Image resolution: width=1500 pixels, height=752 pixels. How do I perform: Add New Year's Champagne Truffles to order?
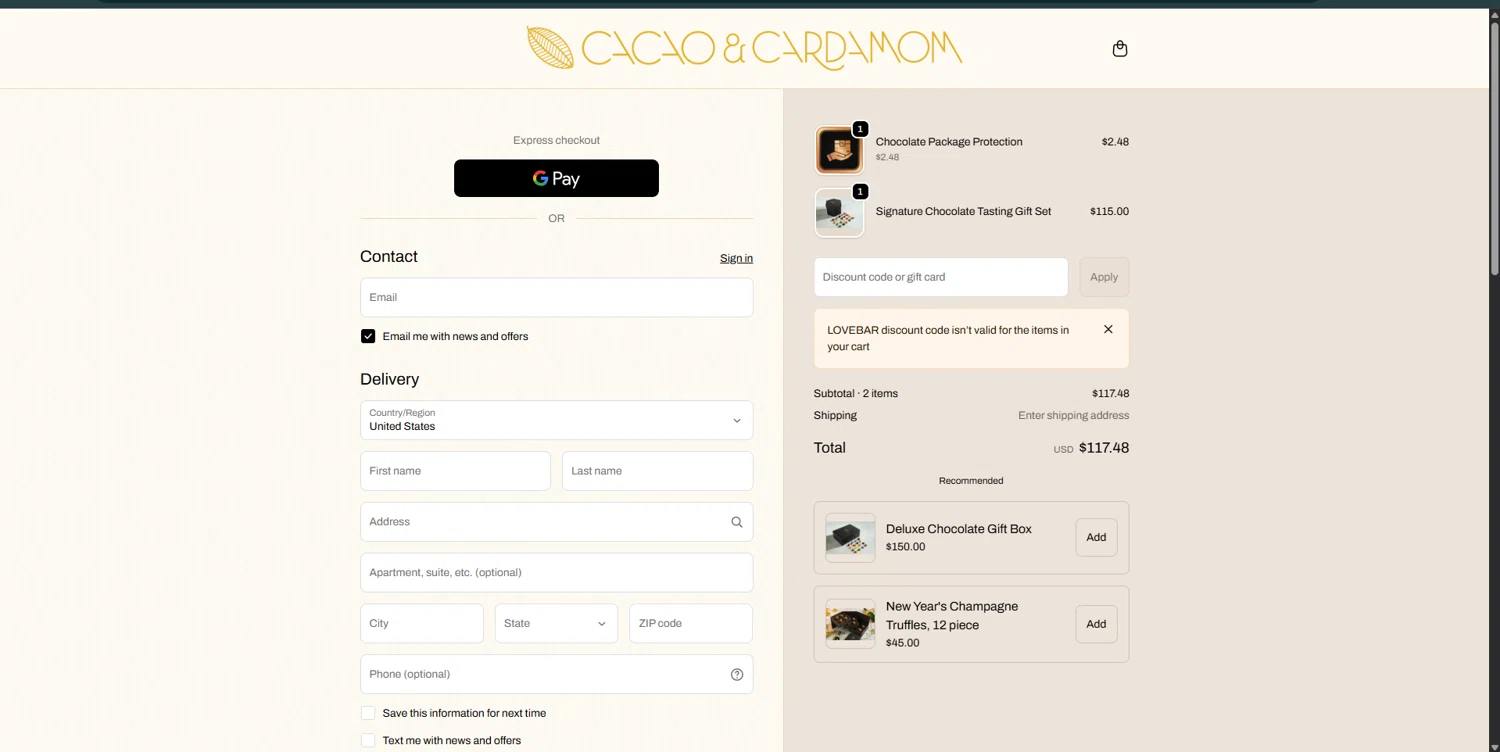point(1096,624)
